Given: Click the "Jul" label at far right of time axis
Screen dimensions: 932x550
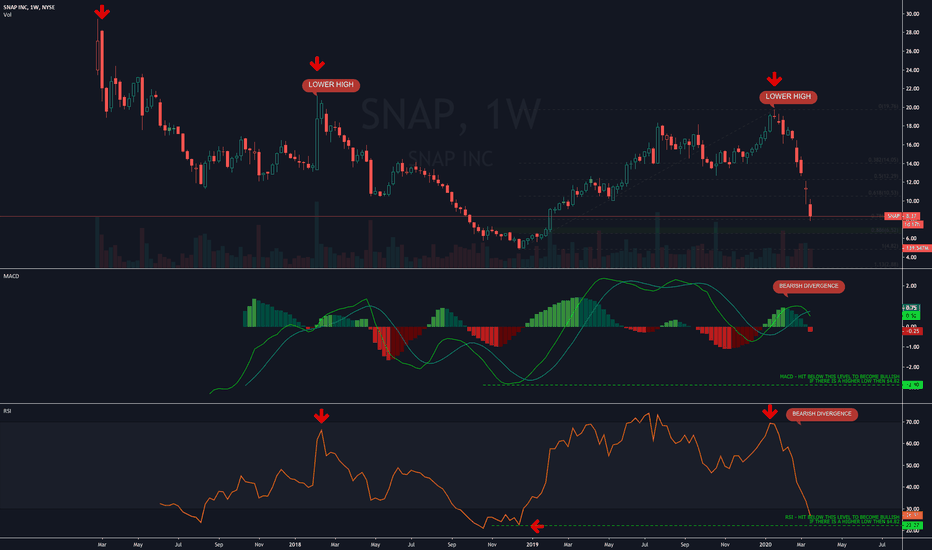Looking at the screenshot, I should point(881,544).
